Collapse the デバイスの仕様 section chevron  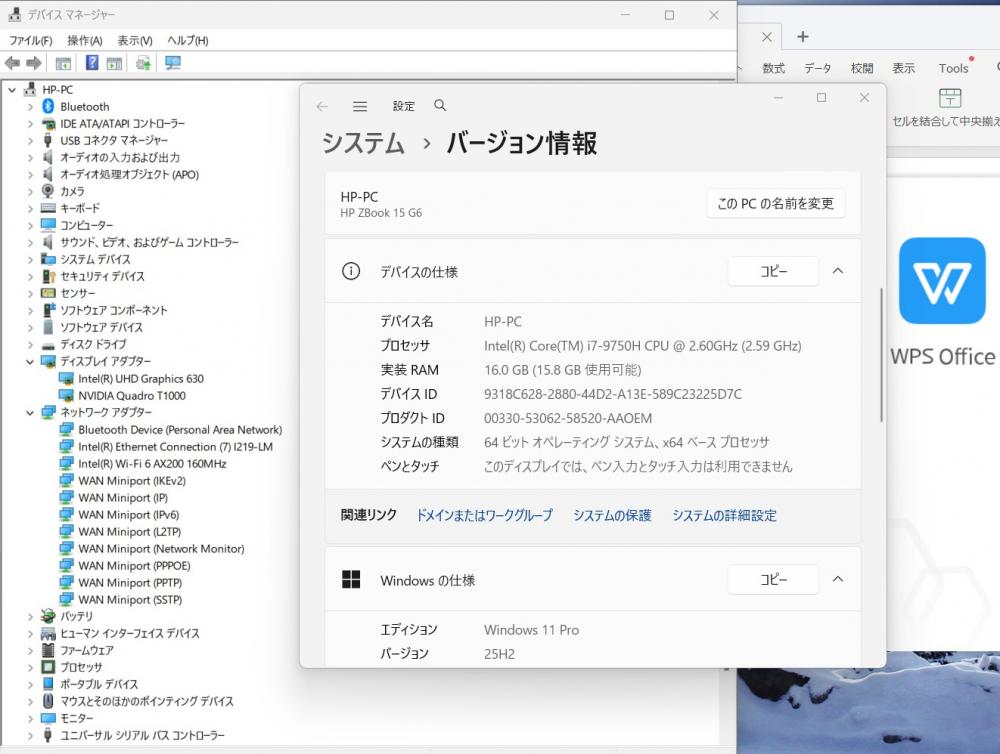pyautogui.click(x=838, y=271)
